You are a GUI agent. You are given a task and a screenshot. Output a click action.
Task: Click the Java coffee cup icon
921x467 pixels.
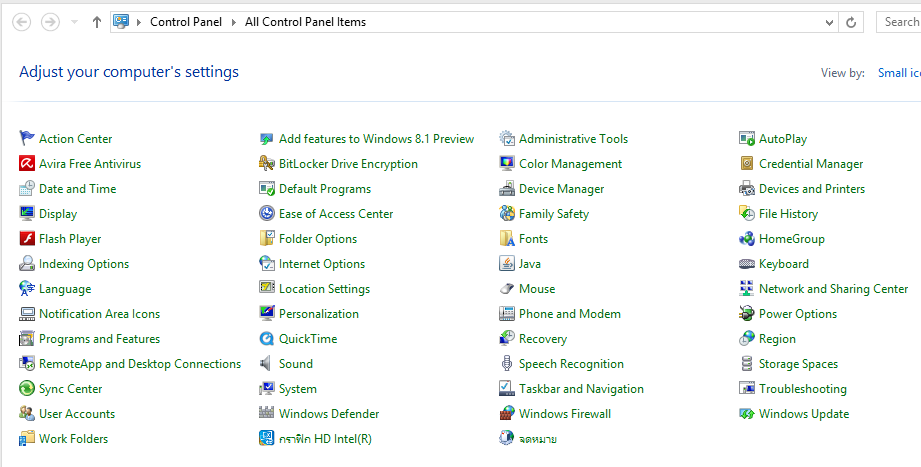click(x=507, y=264)
